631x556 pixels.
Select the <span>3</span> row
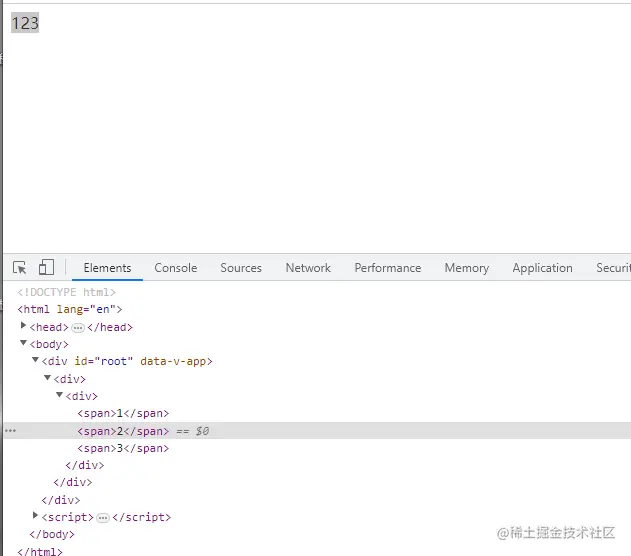123,448
